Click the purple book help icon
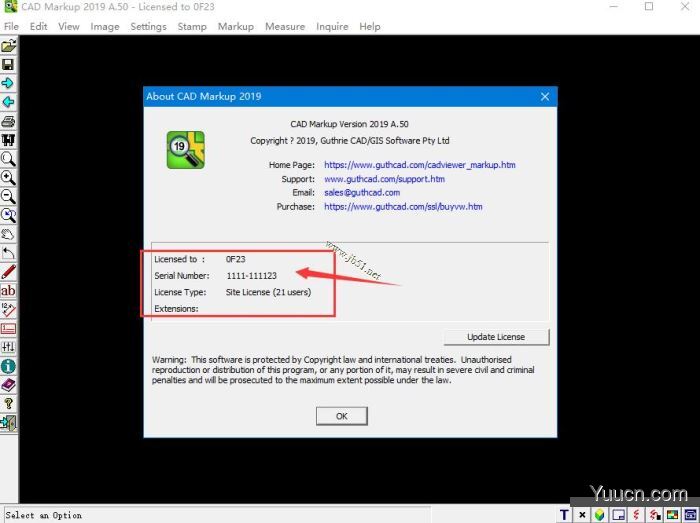This screenshot has width=700, height=523. (8, 385)
